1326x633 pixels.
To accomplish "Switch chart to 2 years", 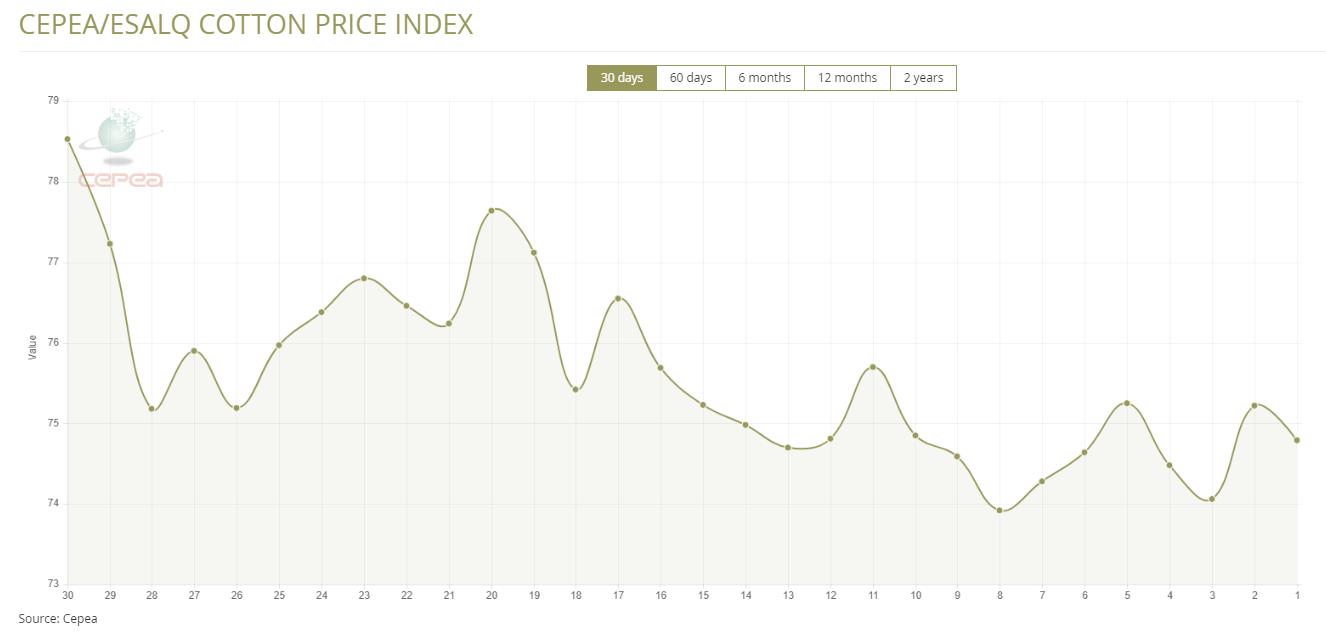I will pyautogui.click(x=923, y=78).
